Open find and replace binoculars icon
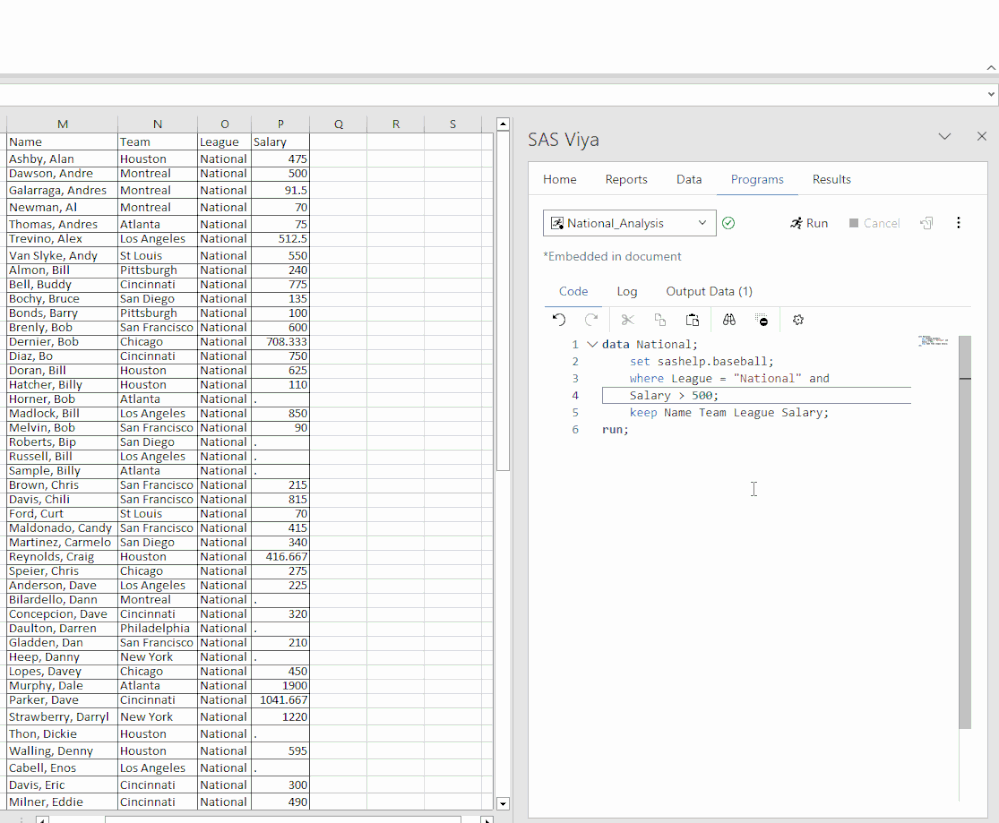 point(729,320)
